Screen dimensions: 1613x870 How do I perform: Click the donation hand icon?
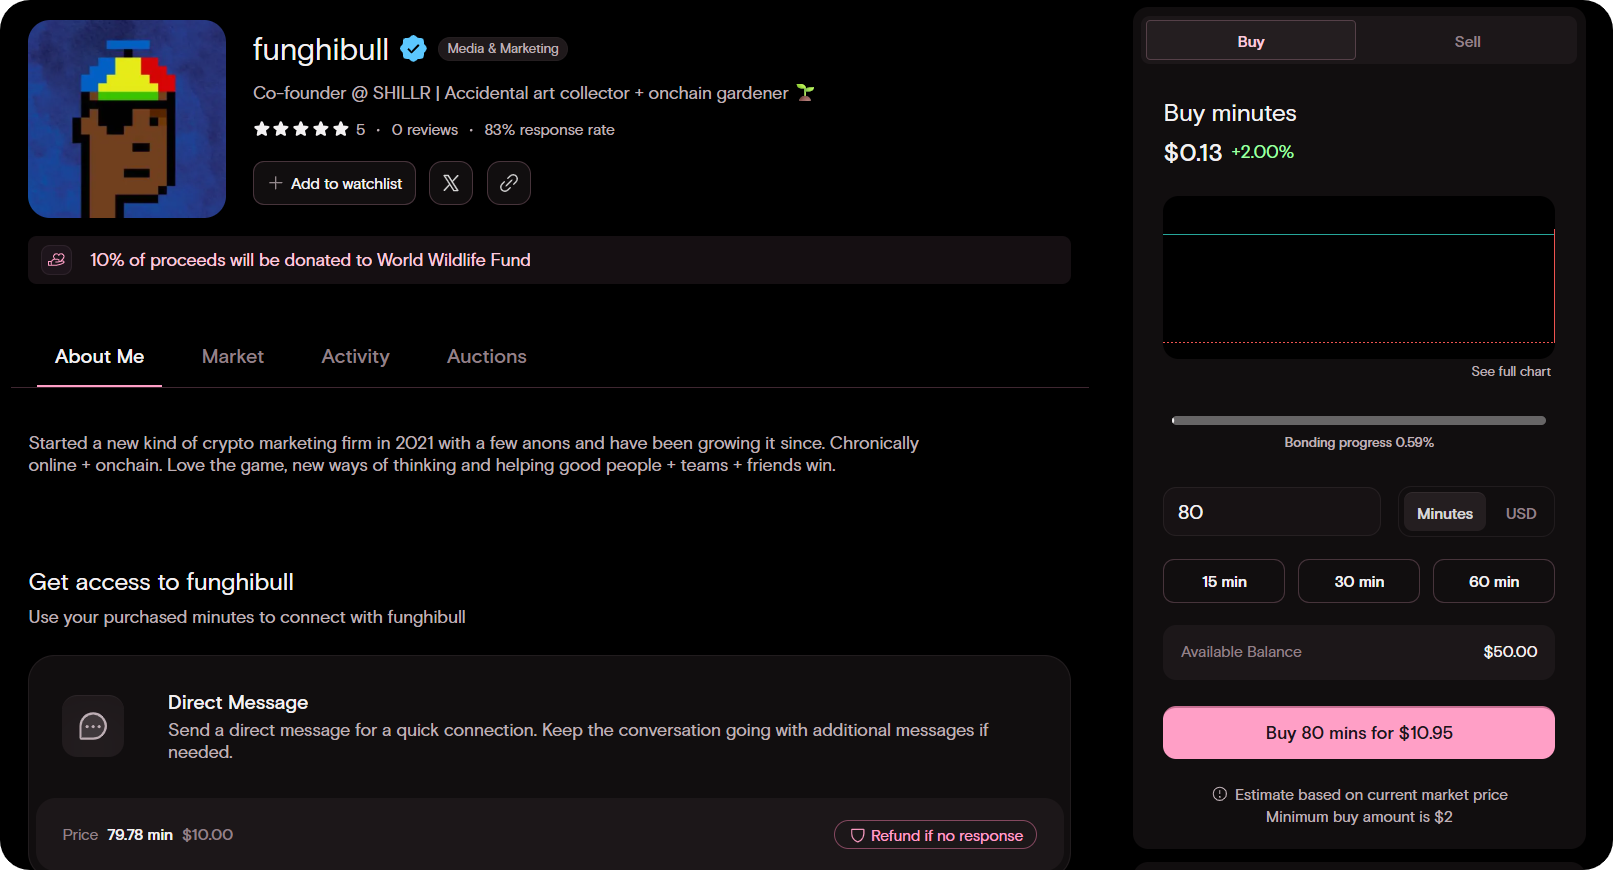pos(57,260)
